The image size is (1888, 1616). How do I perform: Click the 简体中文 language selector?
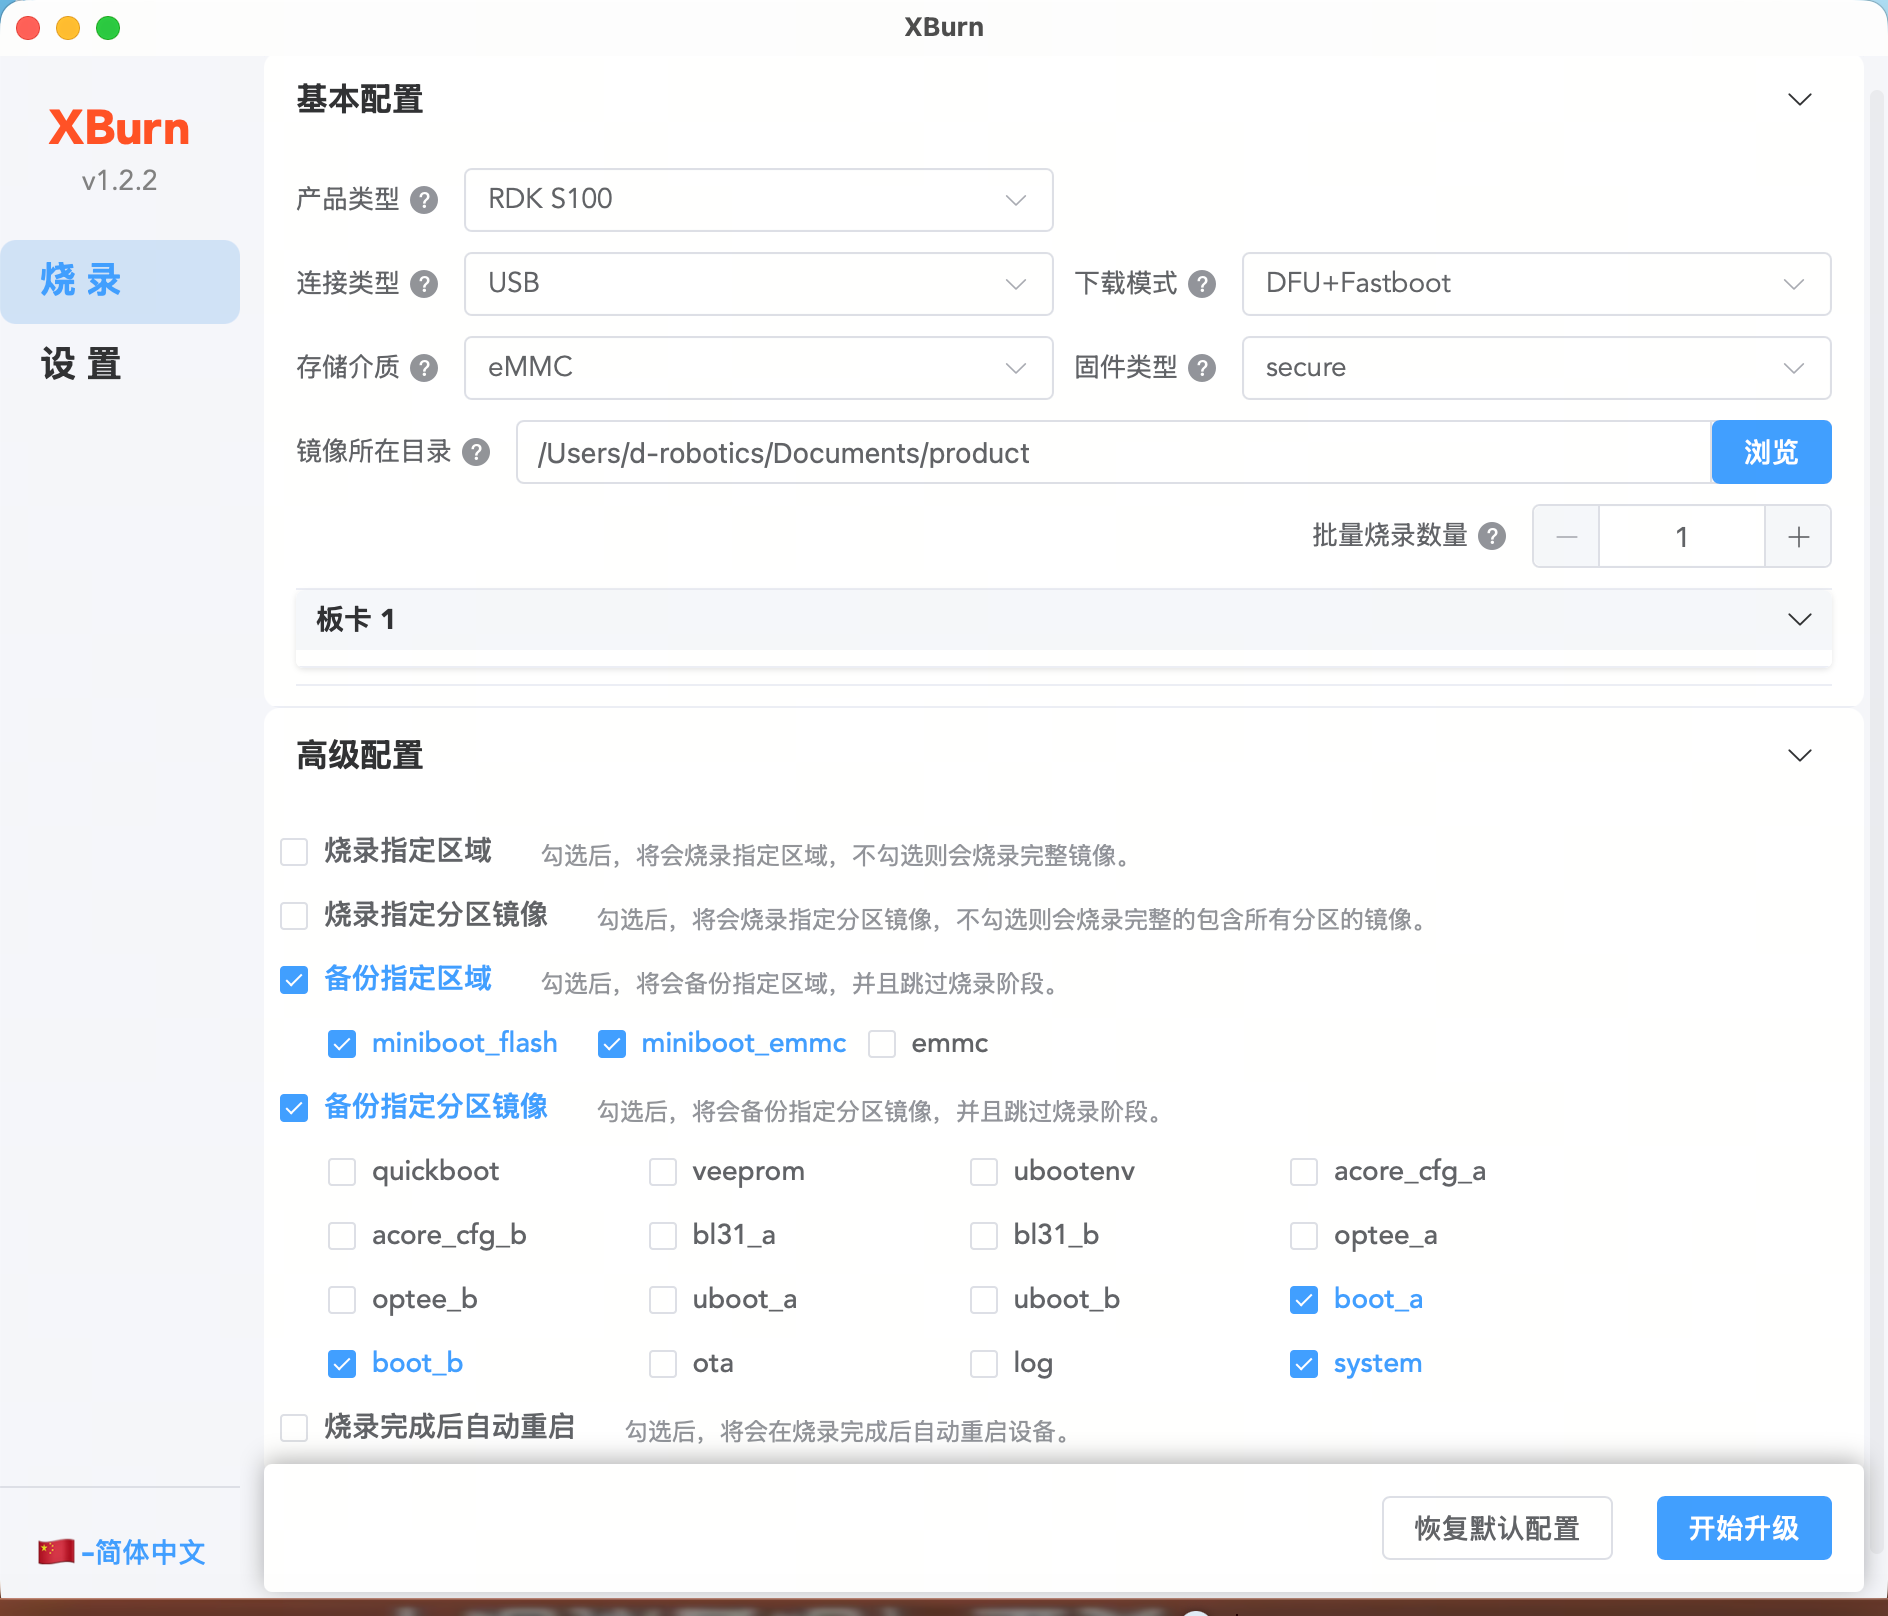(x=122, y=1552)
